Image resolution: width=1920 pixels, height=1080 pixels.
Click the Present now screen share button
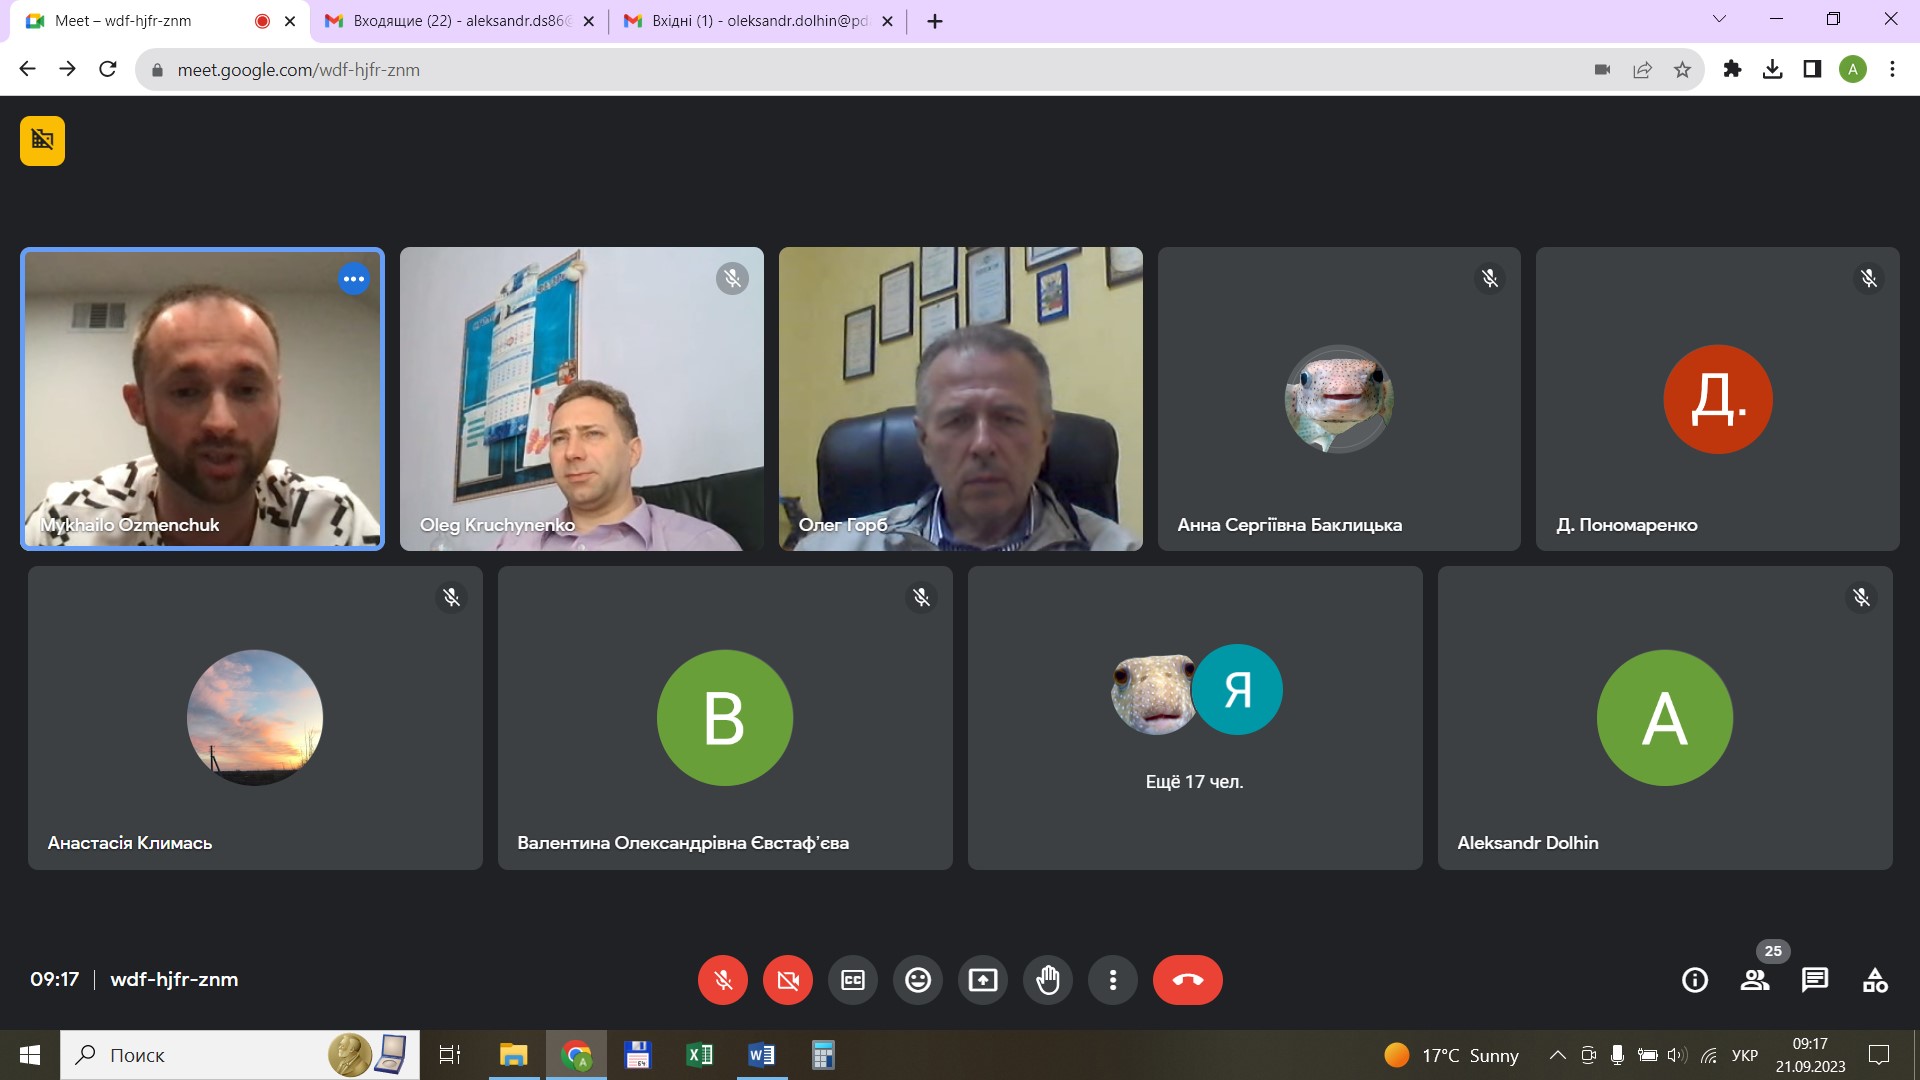coord(983,980)
